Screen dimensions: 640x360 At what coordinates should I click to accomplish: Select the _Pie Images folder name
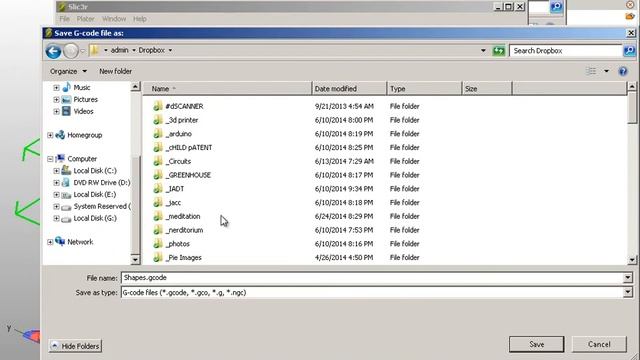(184, 258)
